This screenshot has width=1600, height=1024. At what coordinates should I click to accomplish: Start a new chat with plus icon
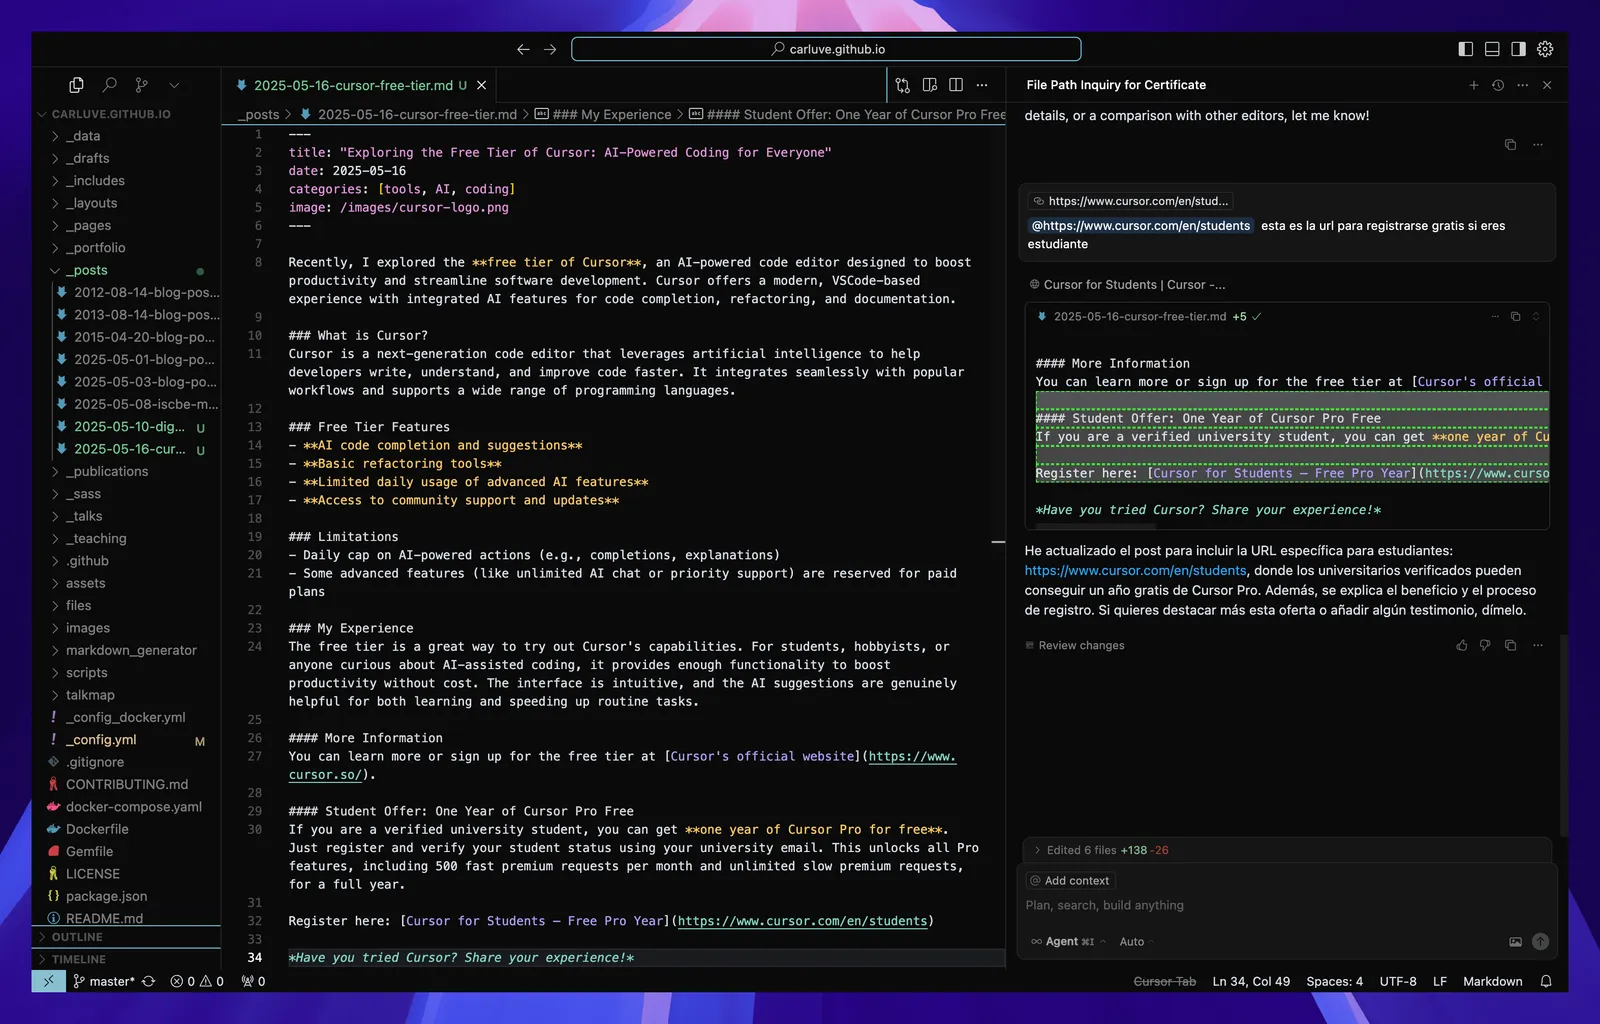[1473, 85]
